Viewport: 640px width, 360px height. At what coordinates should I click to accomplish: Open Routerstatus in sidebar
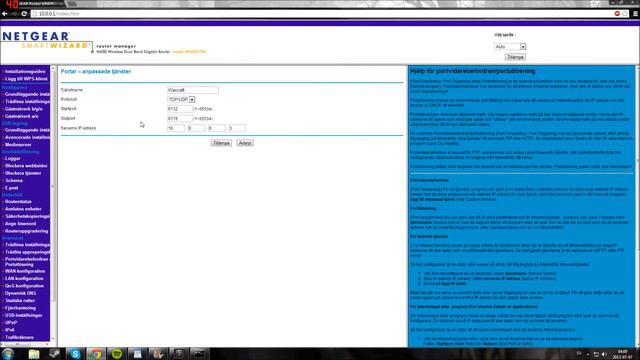(x=18, y=202)
